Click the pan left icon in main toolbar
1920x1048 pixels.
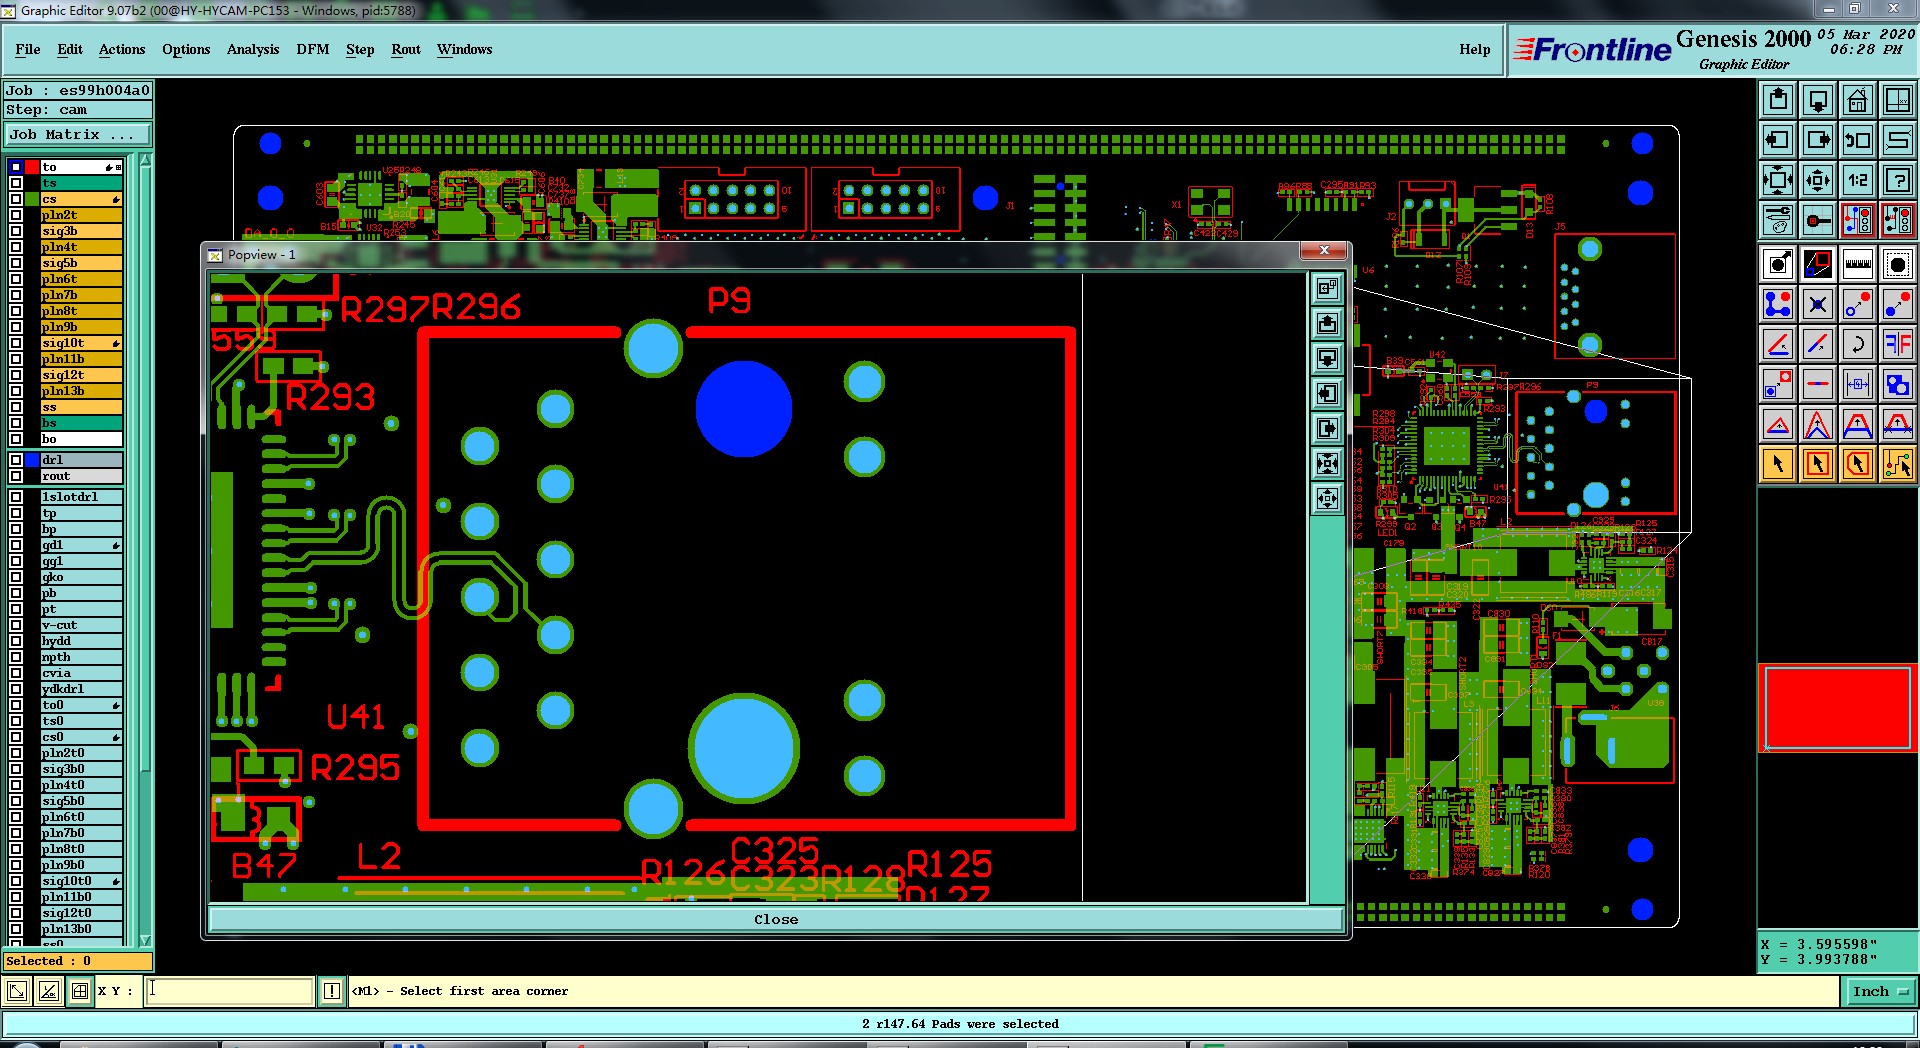[1778, 140]
